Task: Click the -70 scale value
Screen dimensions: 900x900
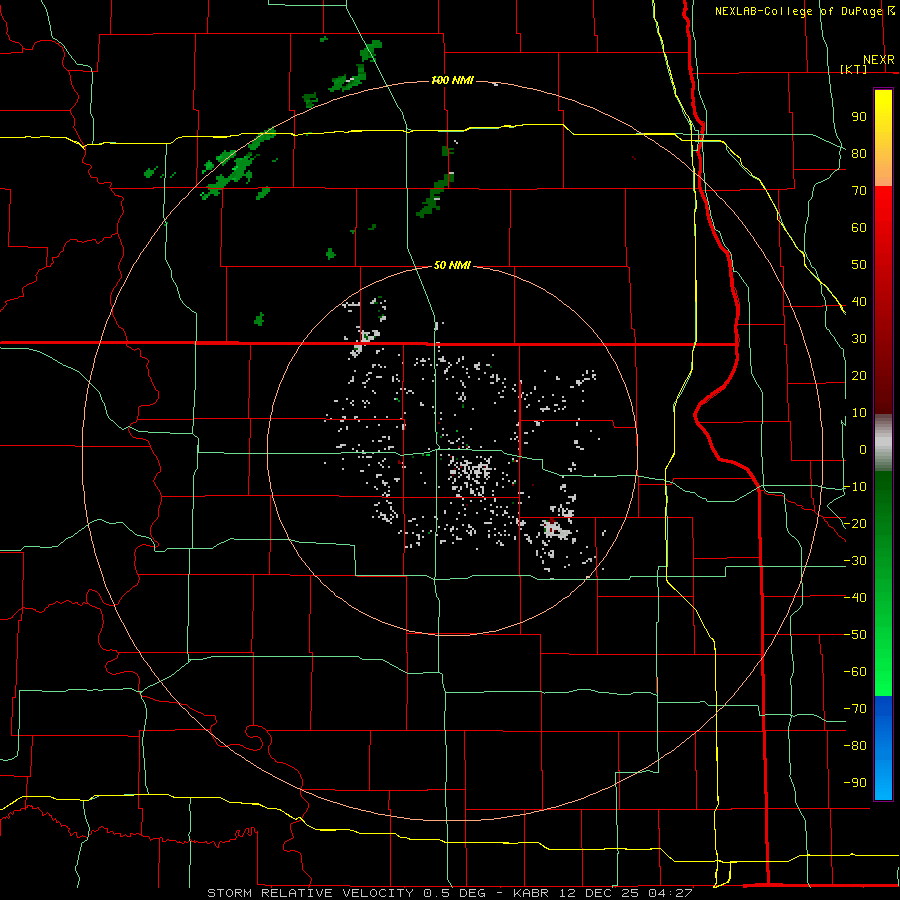Action: point(855,709)
